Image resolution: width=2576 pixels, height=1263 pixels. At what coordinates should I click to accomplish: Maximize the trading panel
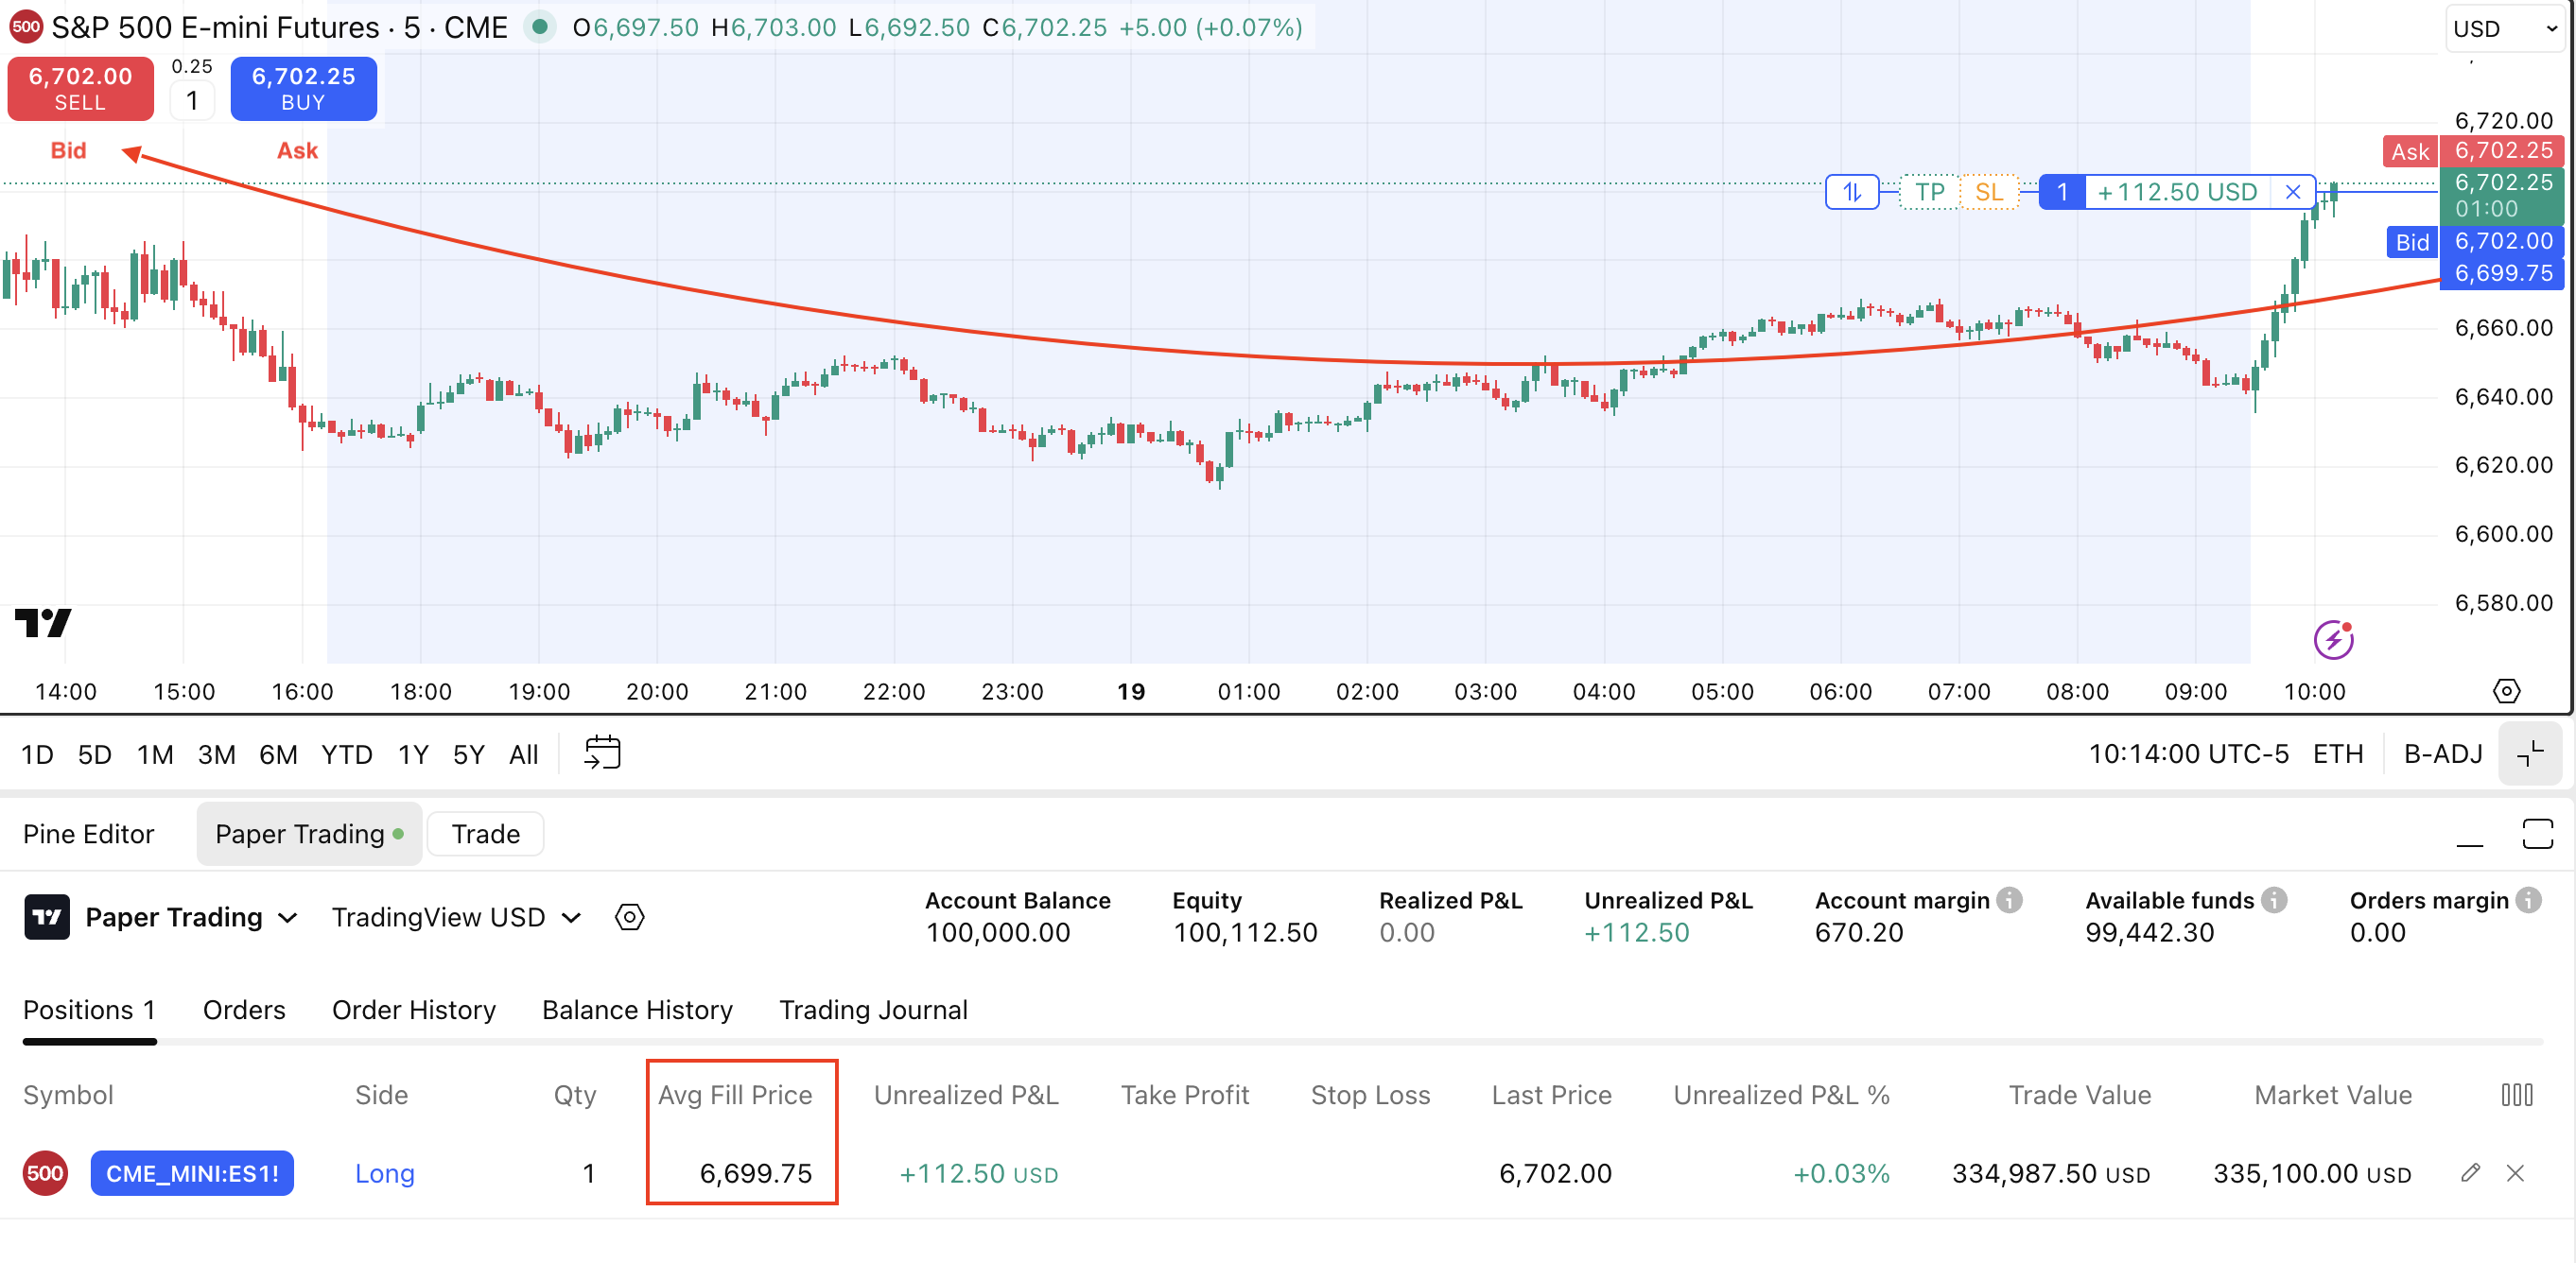point(2537,834)
